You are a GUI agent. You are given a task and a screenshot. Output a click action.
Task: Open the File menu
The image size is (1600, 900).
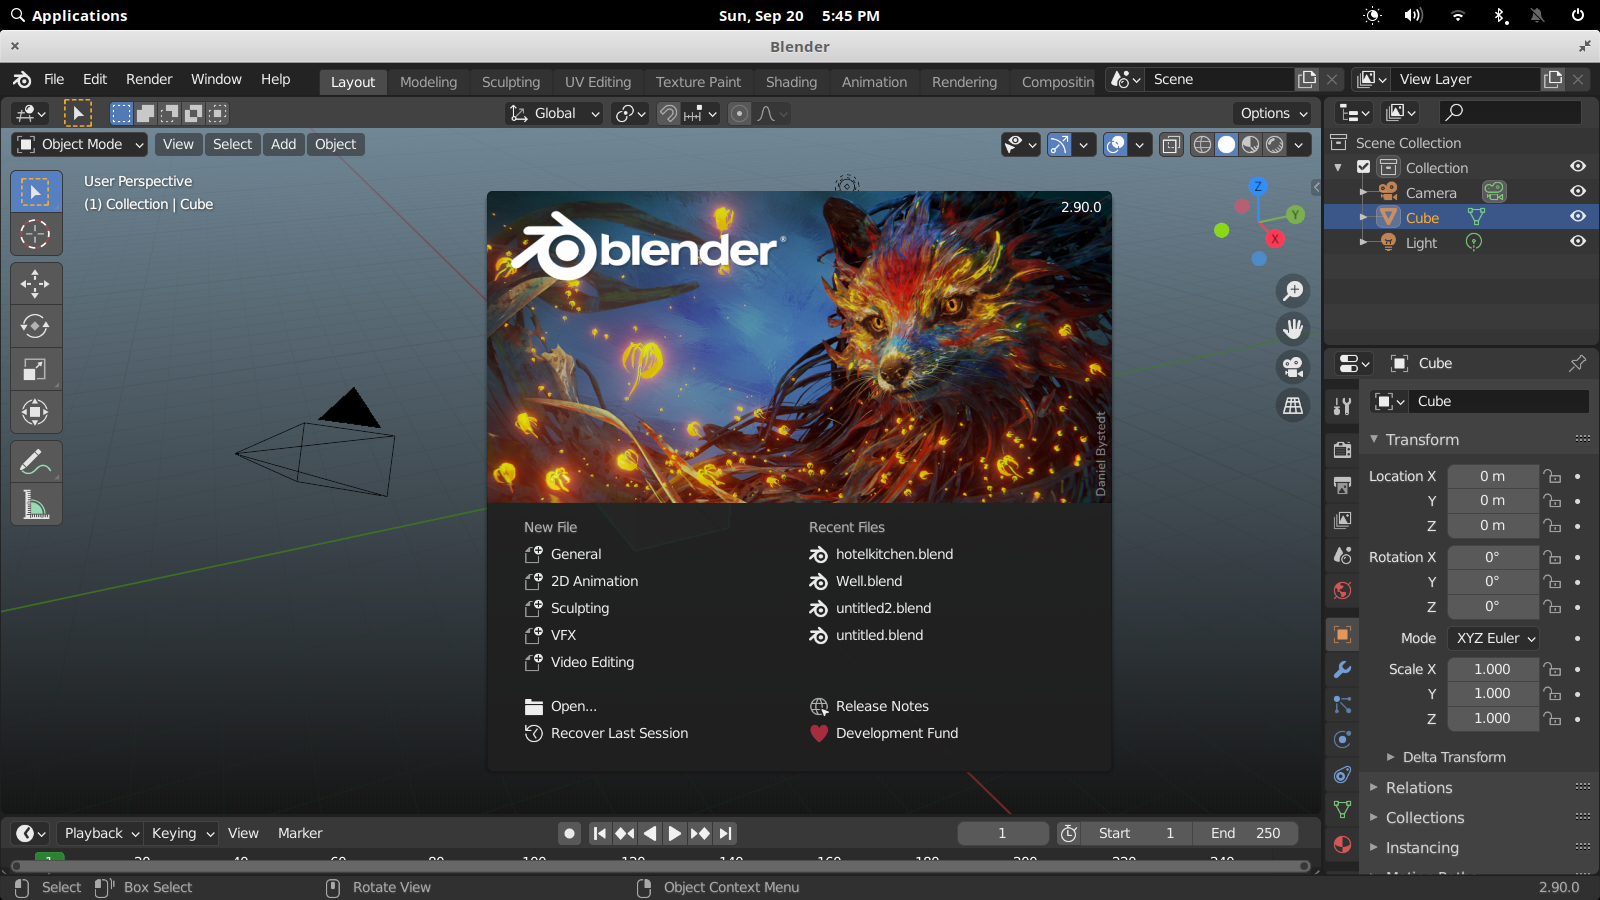tap(54, 80)
